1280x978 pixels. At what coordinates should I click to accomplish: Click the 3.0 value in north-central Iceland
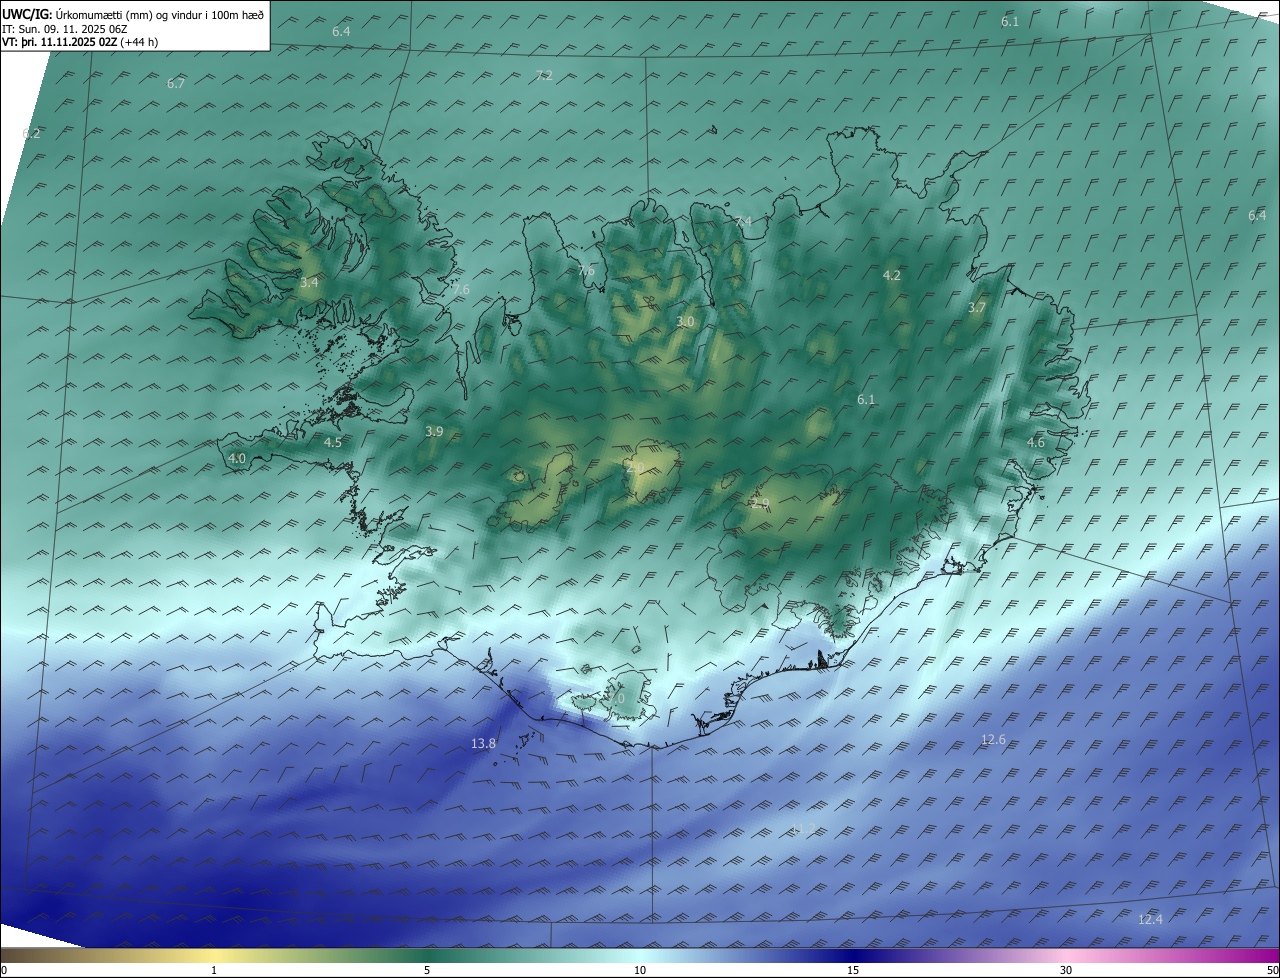tap(685, 322)
